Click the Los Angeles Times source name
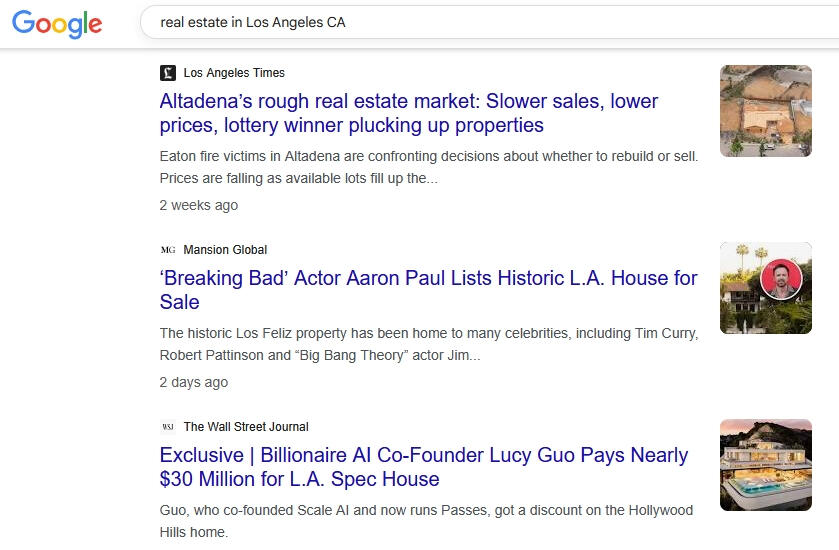Viewport: 839px width, 550px height. 234,73
